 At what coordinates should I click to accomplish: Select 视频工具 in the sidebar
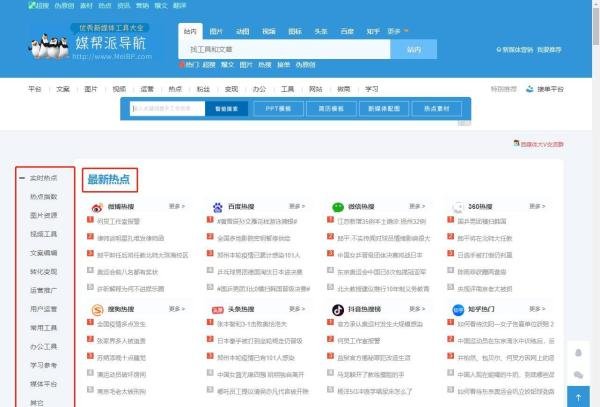coord(44,234)
